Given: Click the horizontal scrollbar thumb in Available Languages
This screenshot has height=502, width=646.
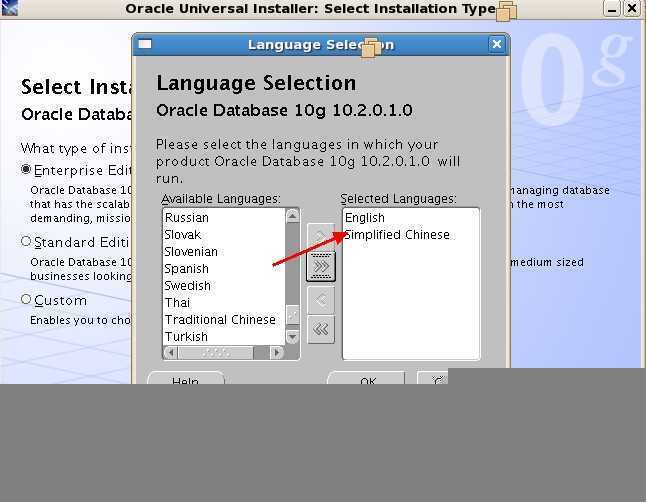Looking at the screenshot, I should tap(216, 352).
